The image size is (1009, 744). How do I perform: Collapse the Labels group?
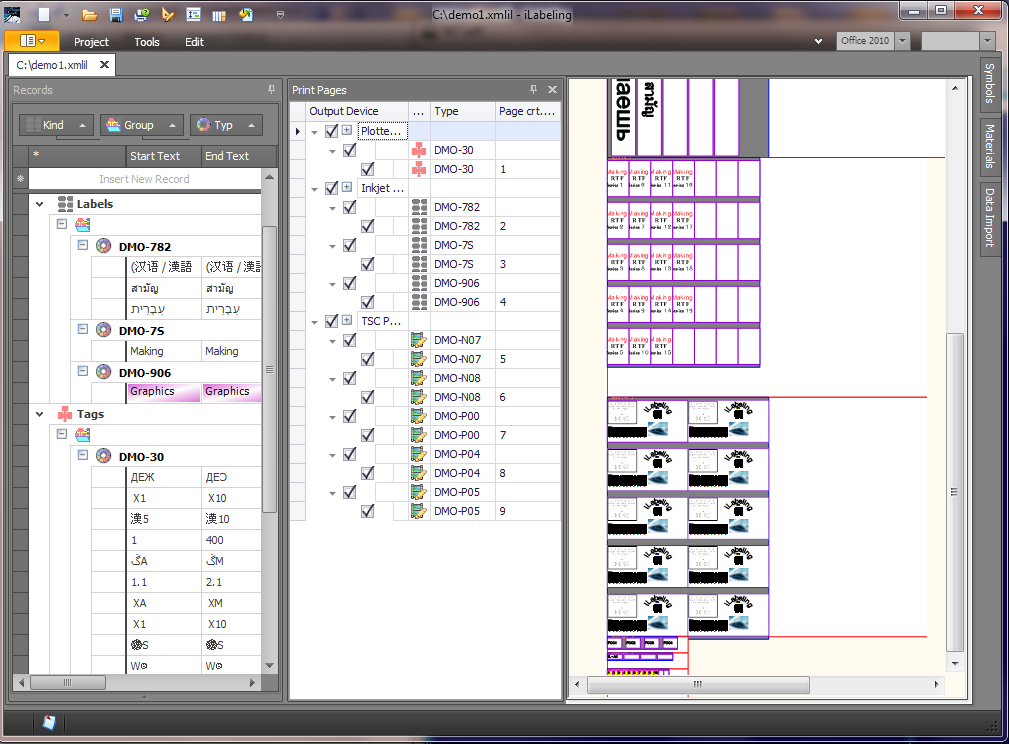point(40,204)
